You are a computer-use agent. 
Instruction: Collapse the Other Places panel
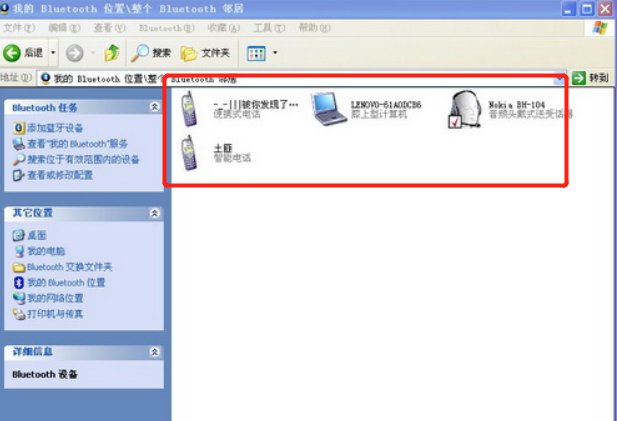[155, 213]
